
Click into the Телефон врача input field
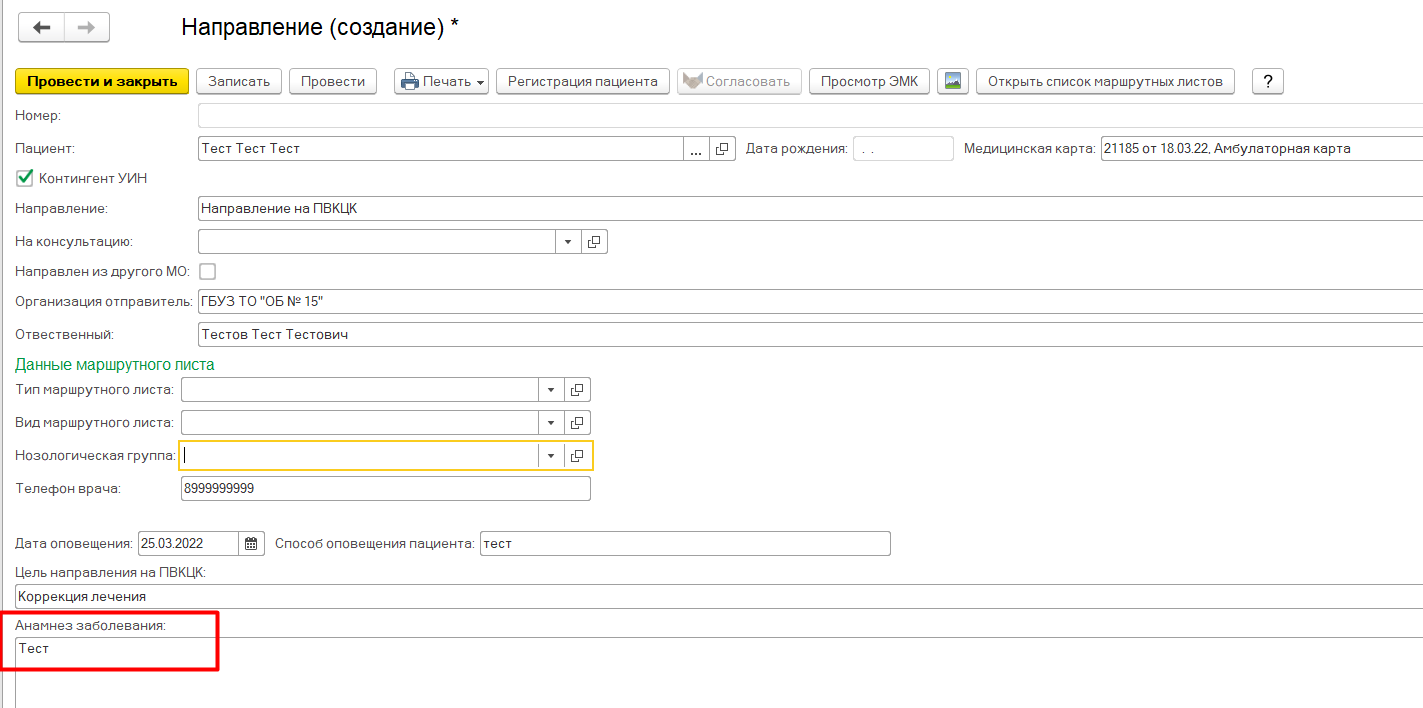coord(385,489)
